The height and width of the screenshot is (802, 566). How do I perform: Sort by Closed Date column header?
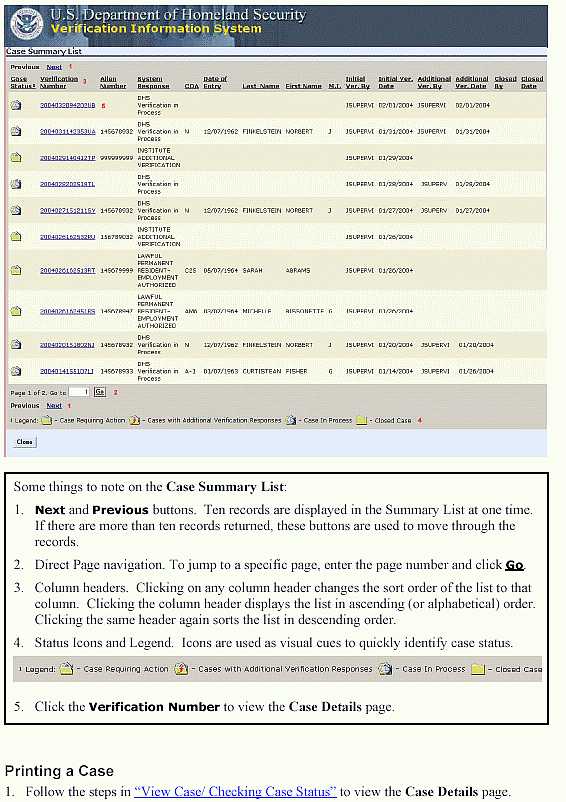pos(532,82)
